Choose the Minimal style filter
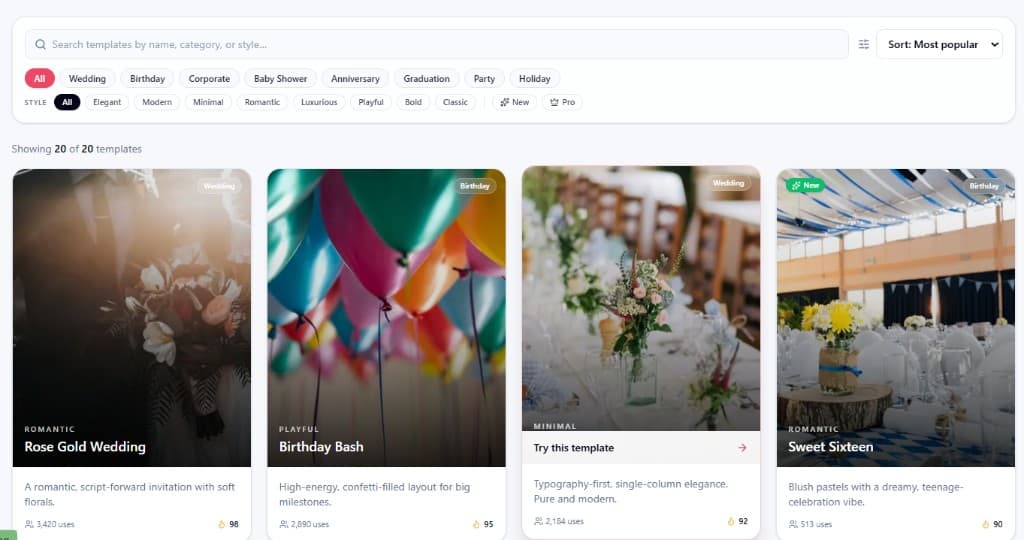The height and width of the screenshot is (540, 1024). coord(208,102)
